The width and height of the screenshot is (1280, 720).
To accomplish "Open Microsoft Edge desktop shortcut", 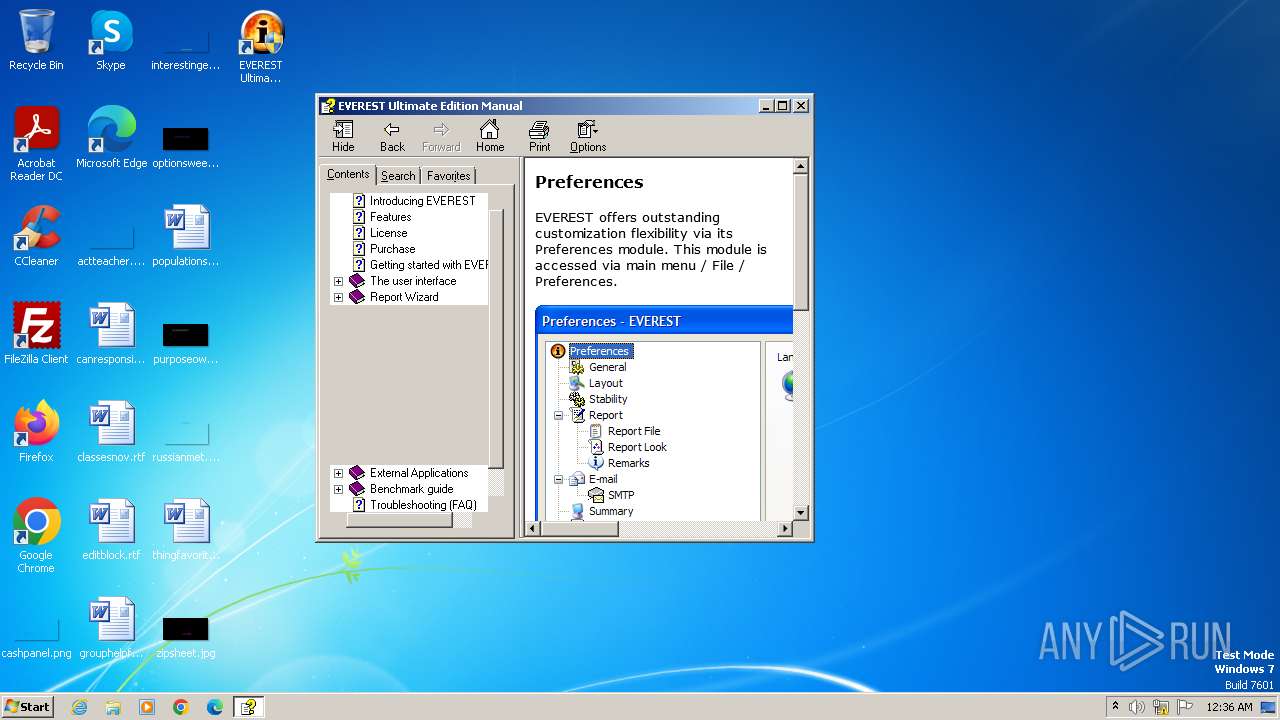I will [111, 138].
